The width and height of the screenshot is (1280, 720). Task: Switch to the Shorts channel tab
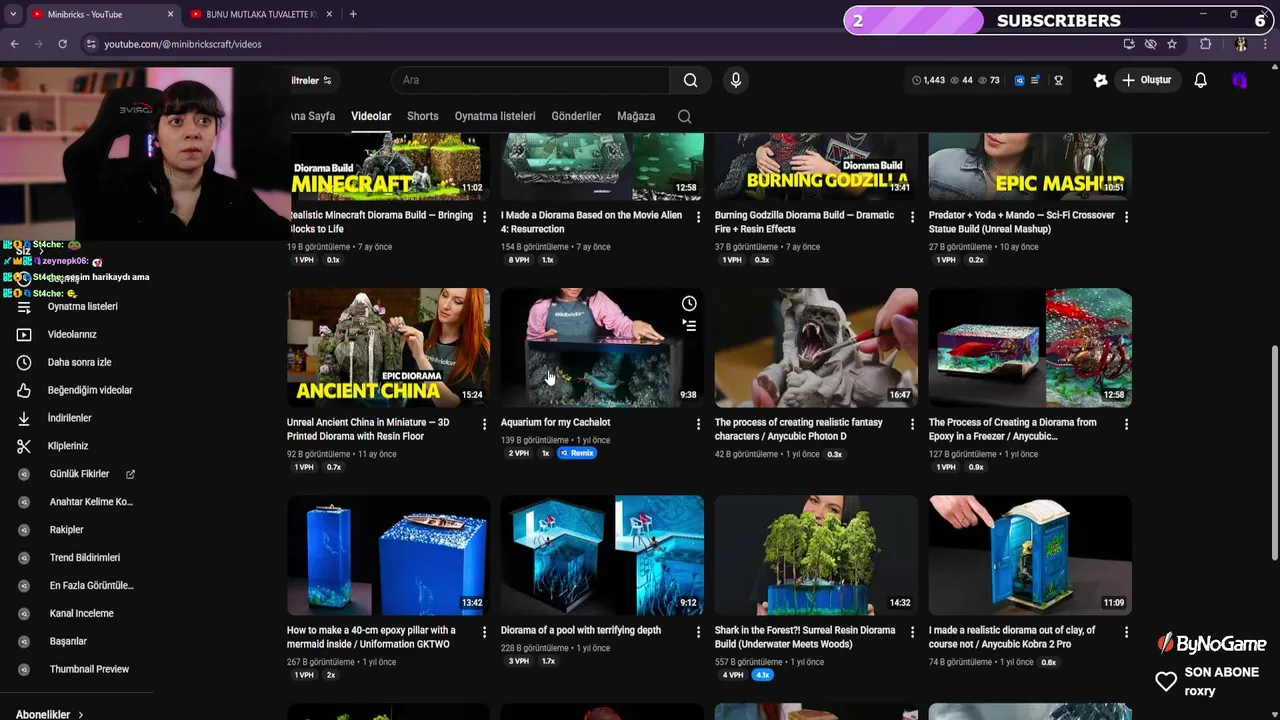[x=422, y=116]
